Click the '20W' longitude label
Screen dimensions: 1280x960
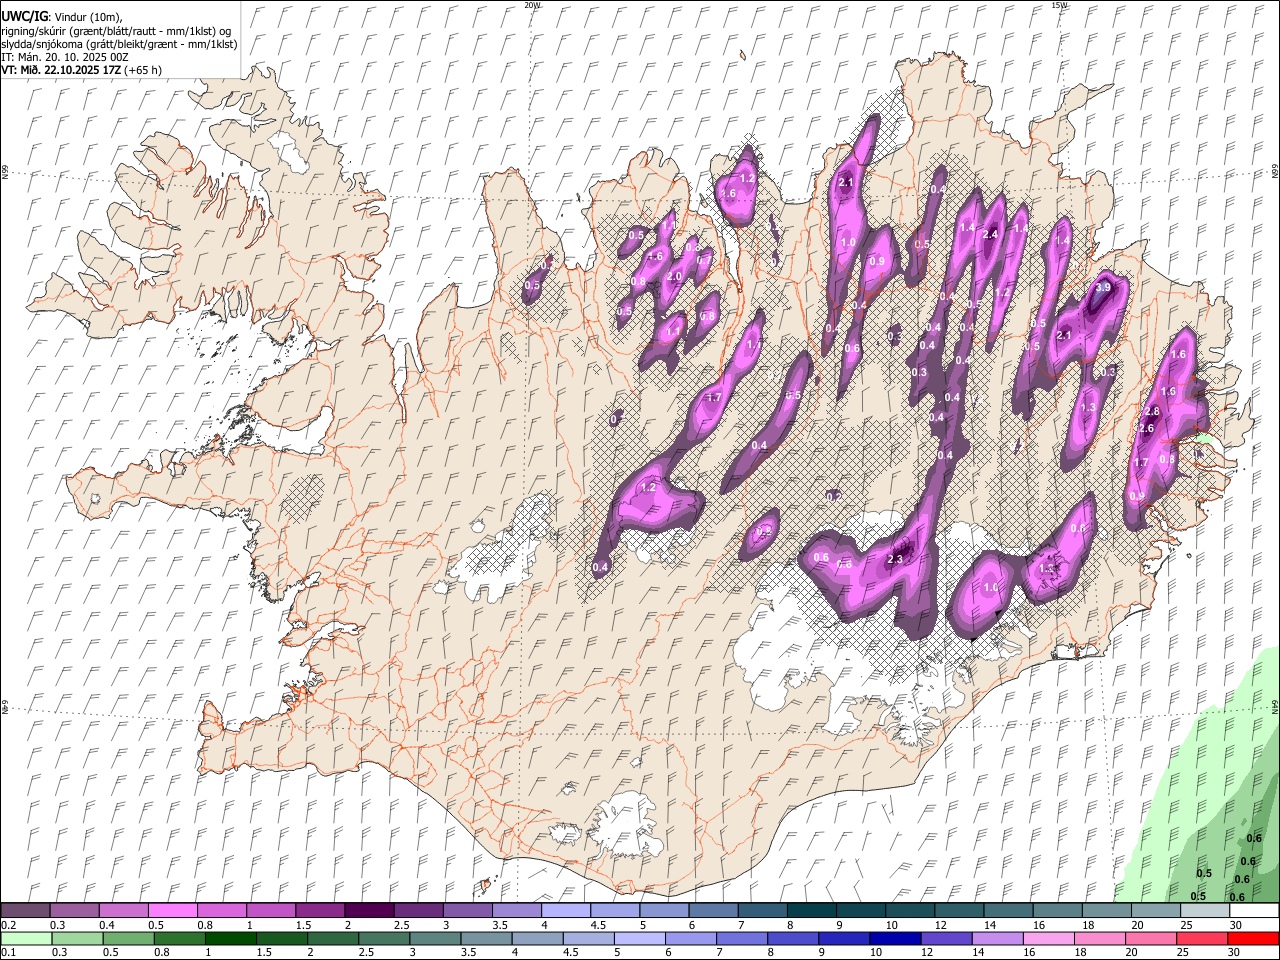click(x=532, y=5)
